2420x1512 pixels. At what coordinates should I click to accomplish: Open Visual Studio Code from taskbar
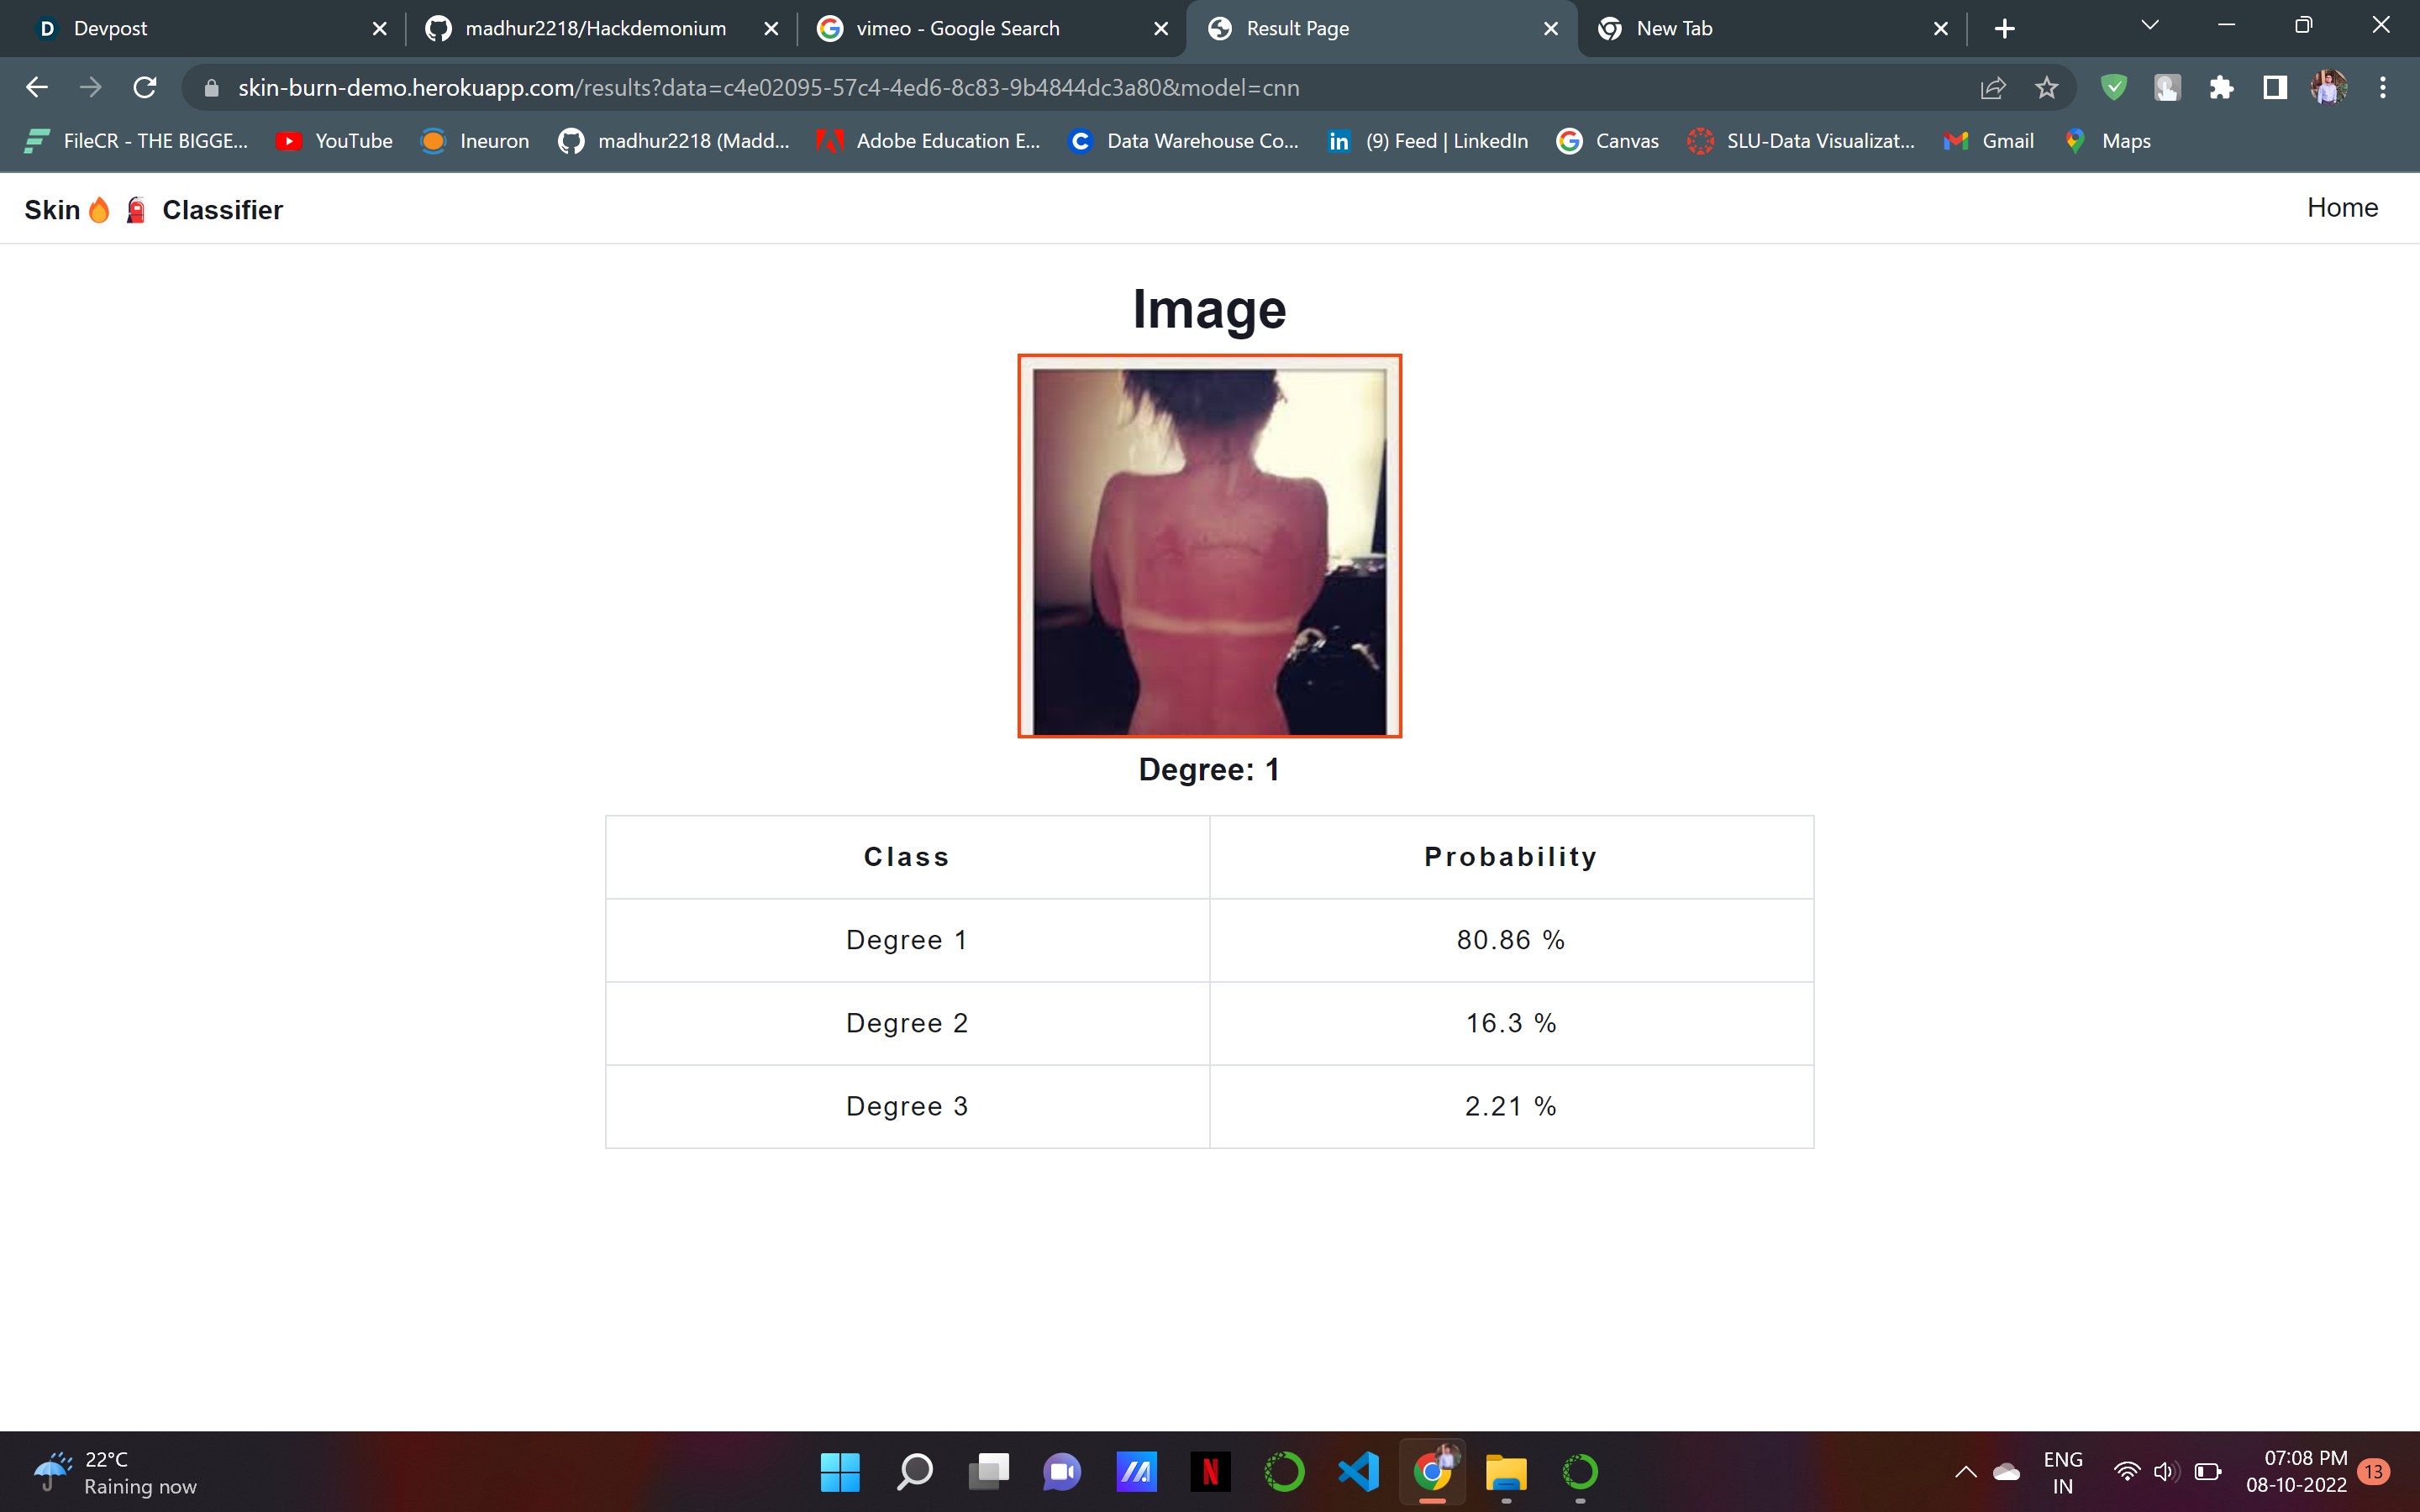1358,1472
